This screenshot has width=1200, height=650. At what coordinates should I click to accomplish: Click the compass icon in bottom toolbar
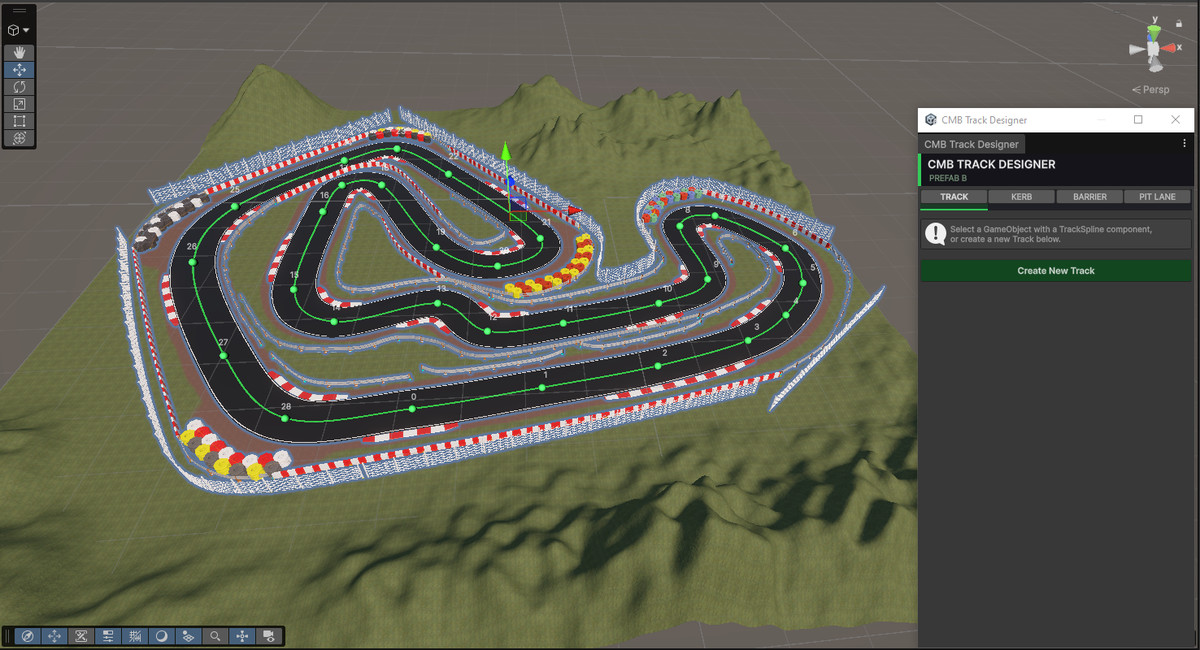point(28,636)
